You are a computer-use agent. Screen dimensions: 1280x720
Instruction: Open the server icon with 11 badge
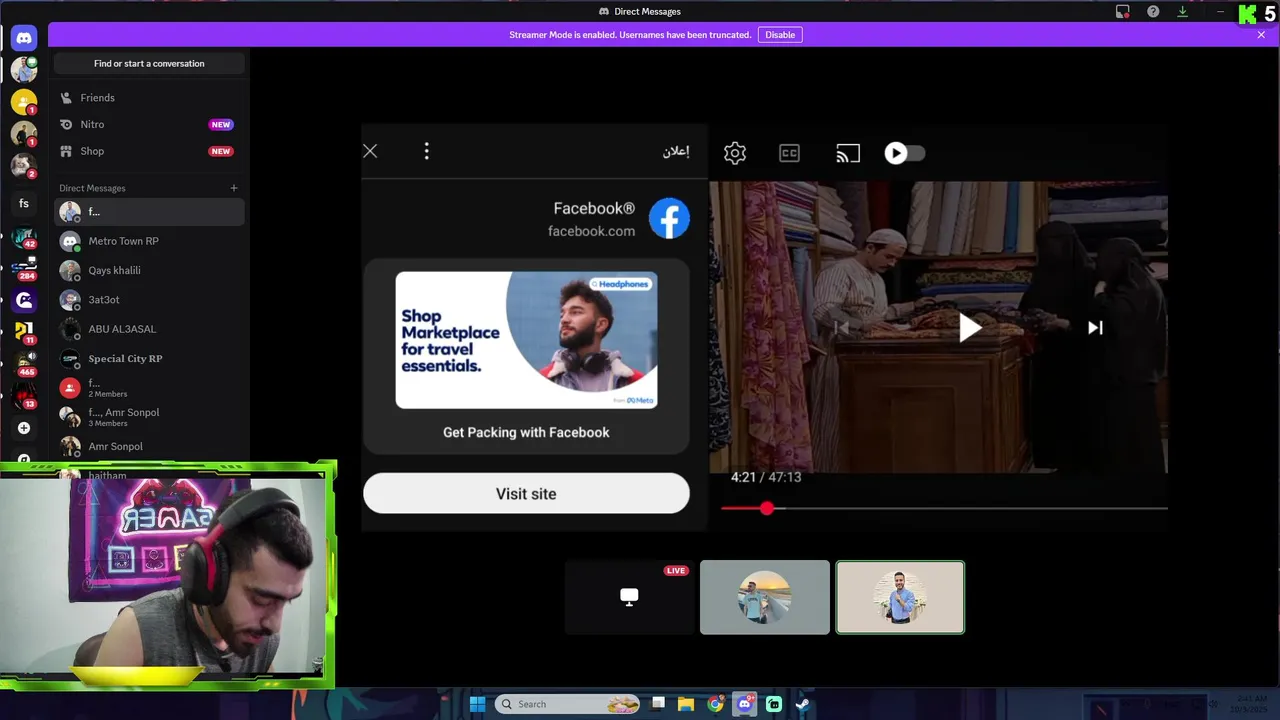(x=24, y=331)
